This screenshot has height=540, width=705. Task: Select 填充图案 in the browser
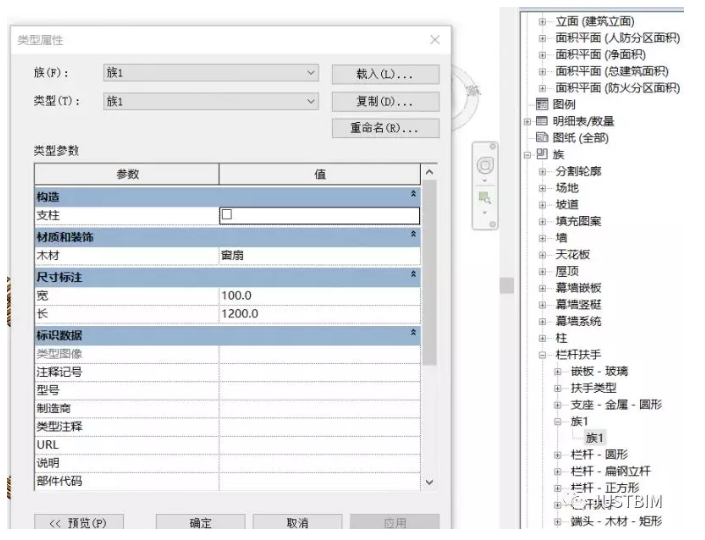pyautogui.click(x=578, y=221)
